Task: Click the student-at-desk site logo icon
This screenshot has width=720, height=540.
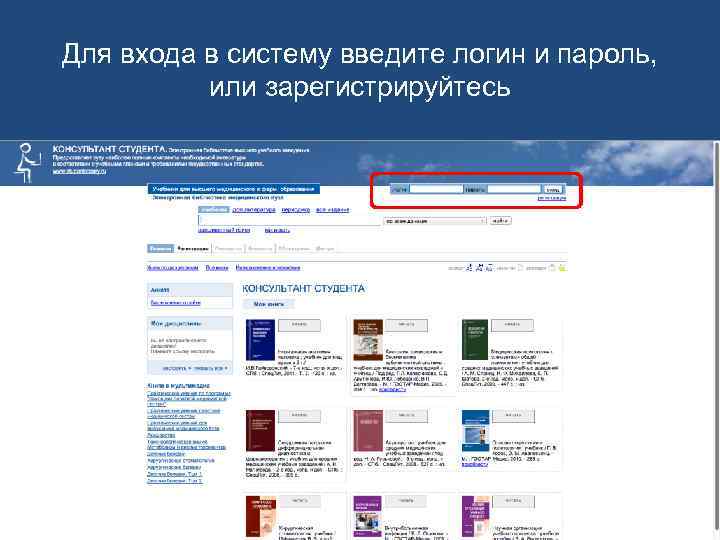Action: tap(27, 163)
